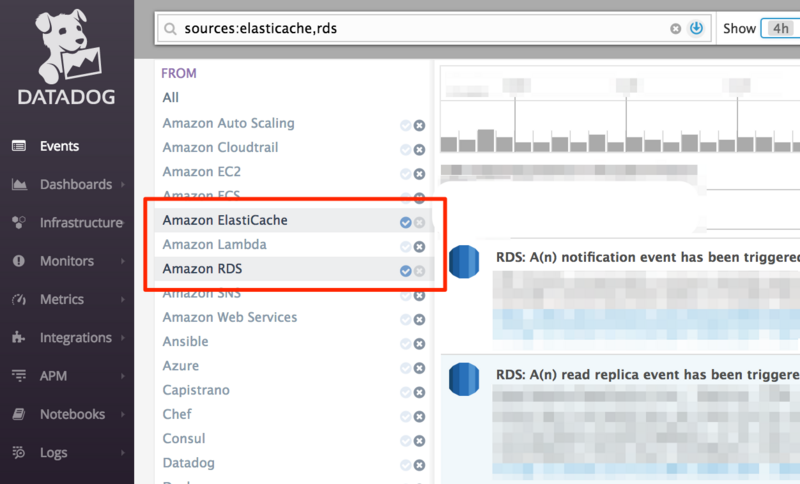Click the Logs sidebar icon
800x484 pixels.
pos(19,452)
